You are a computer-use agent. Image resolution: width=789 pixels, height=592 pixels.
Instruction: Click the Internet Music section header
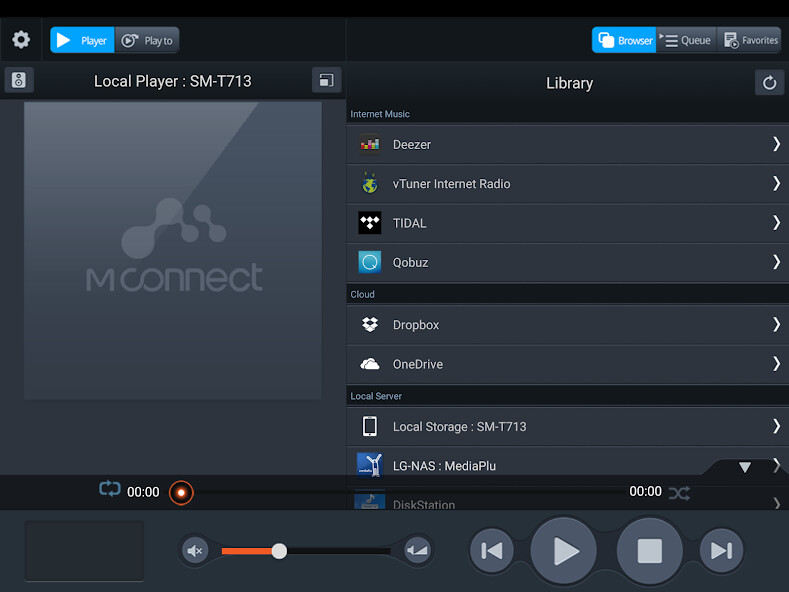pos(380,114)
